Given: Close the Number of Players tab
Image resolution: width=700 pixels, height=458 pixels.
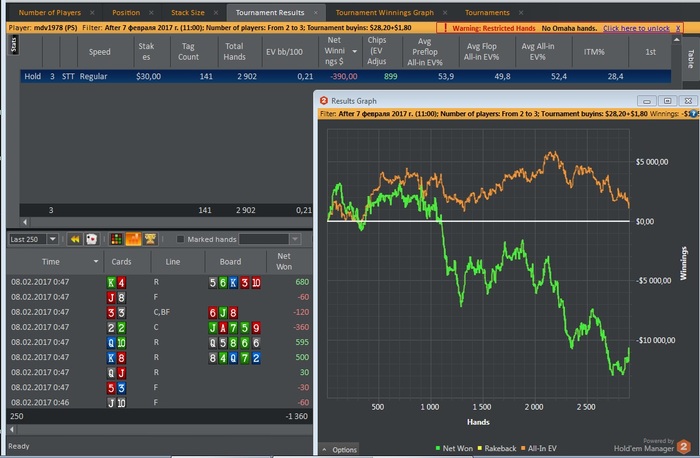Looking at the screenshot, I should point(92,12).
